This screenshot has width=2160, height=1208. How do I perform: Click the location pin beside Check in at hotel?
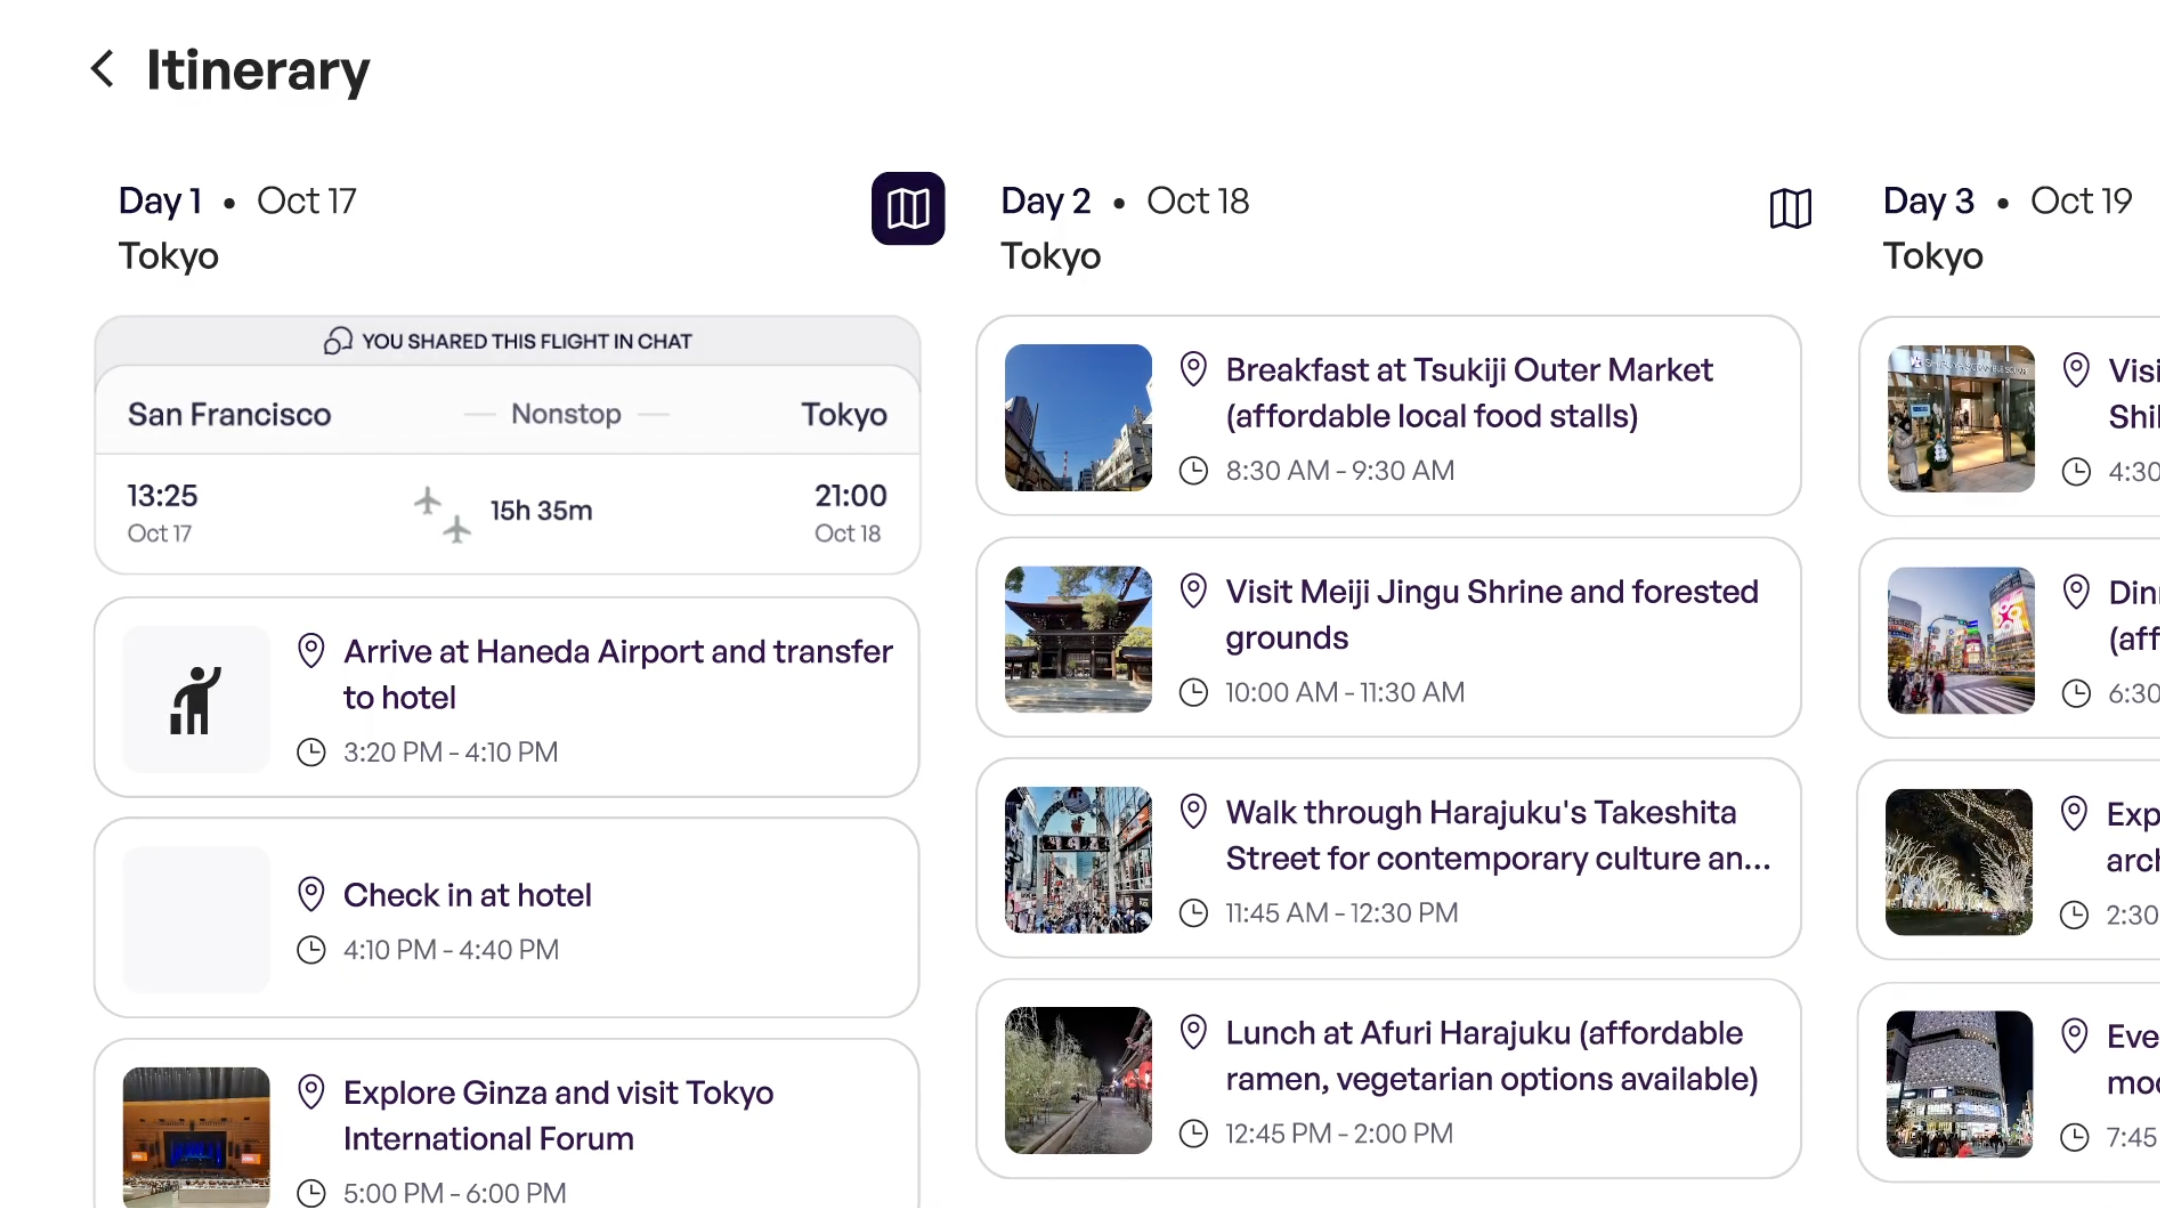(311, 894)
